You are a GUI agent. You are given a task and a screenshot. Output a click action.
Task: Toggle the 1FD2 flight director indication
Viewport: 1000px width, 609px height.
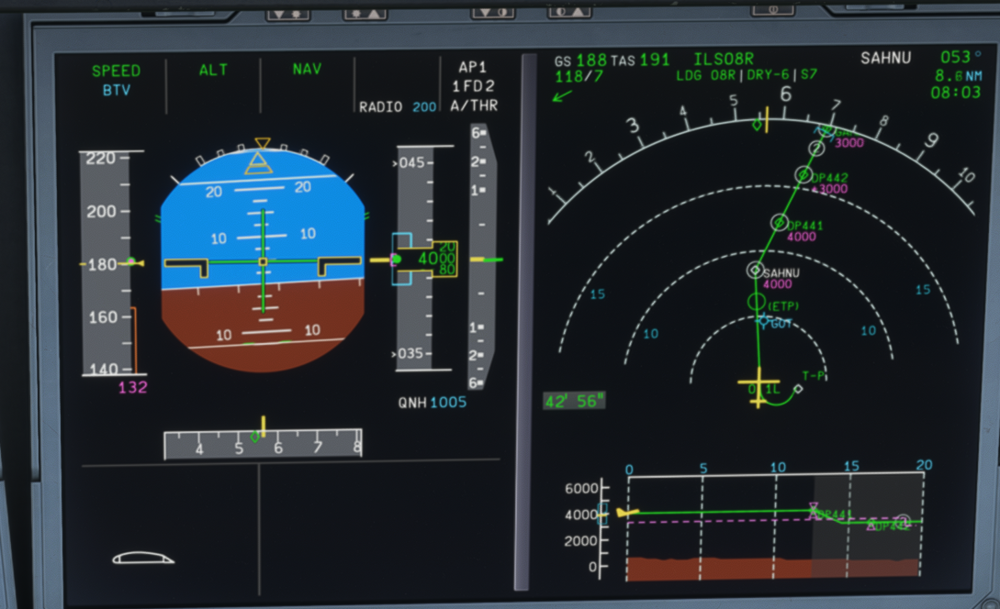pyautogui.click(x=472, y=86)
